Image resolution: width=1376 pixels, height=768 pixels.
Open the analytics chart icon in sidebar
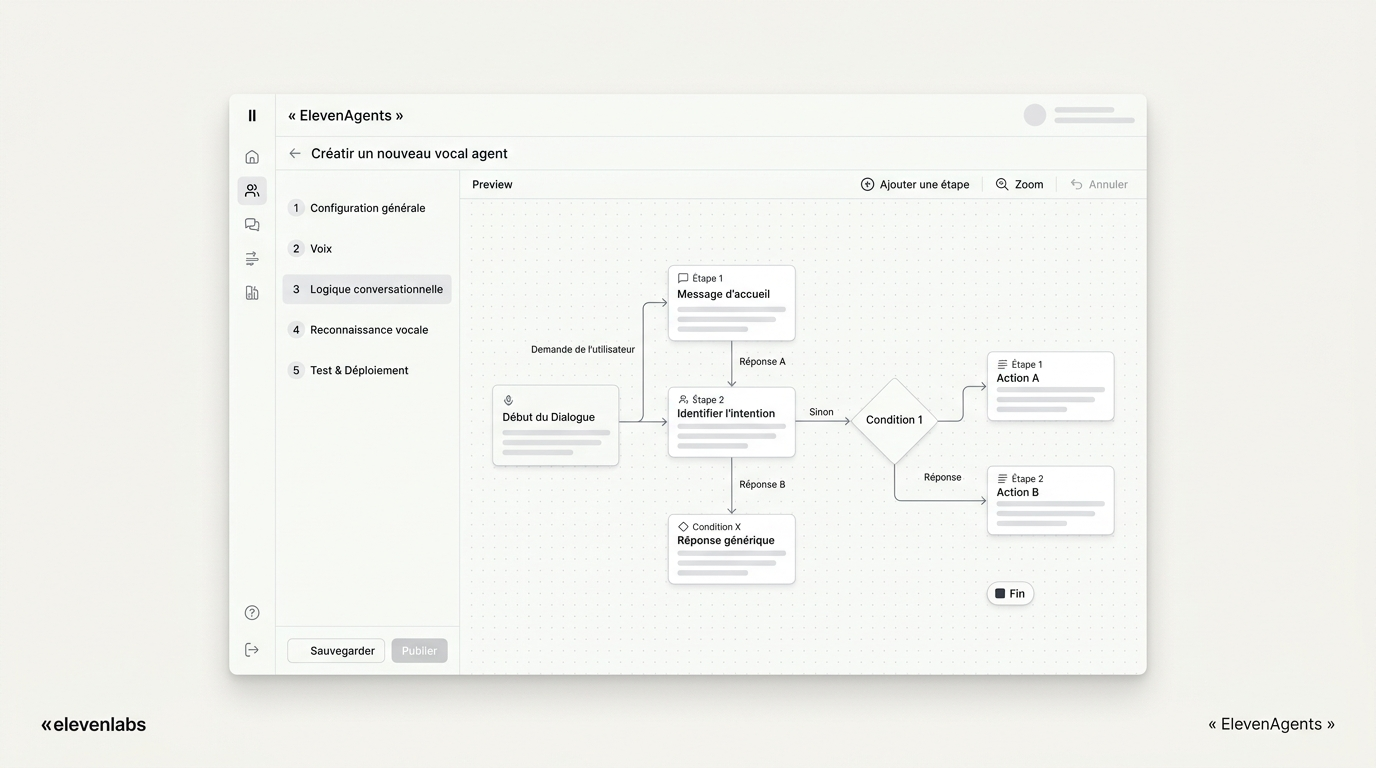252,293
